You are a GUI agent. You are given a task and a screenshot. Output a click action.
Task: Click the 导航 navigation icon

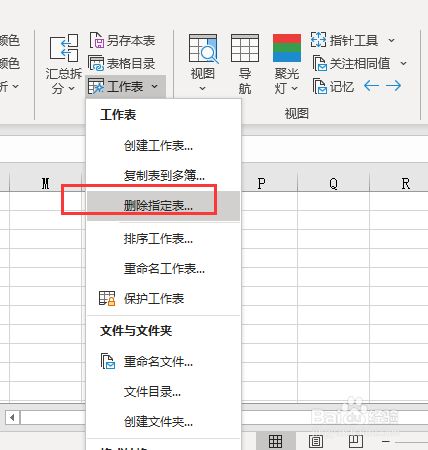[245, 63]
